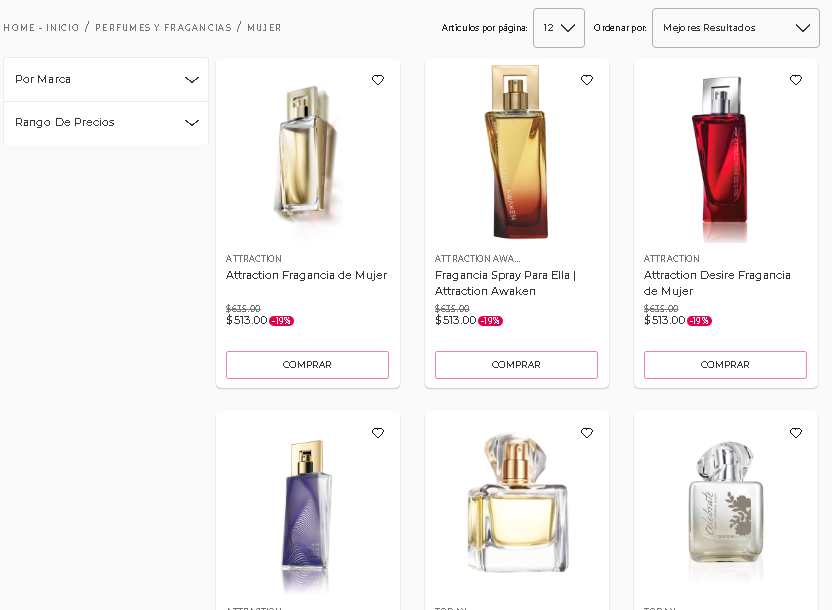Open the Artículos por página dropdown

click(x=559, y=28)
